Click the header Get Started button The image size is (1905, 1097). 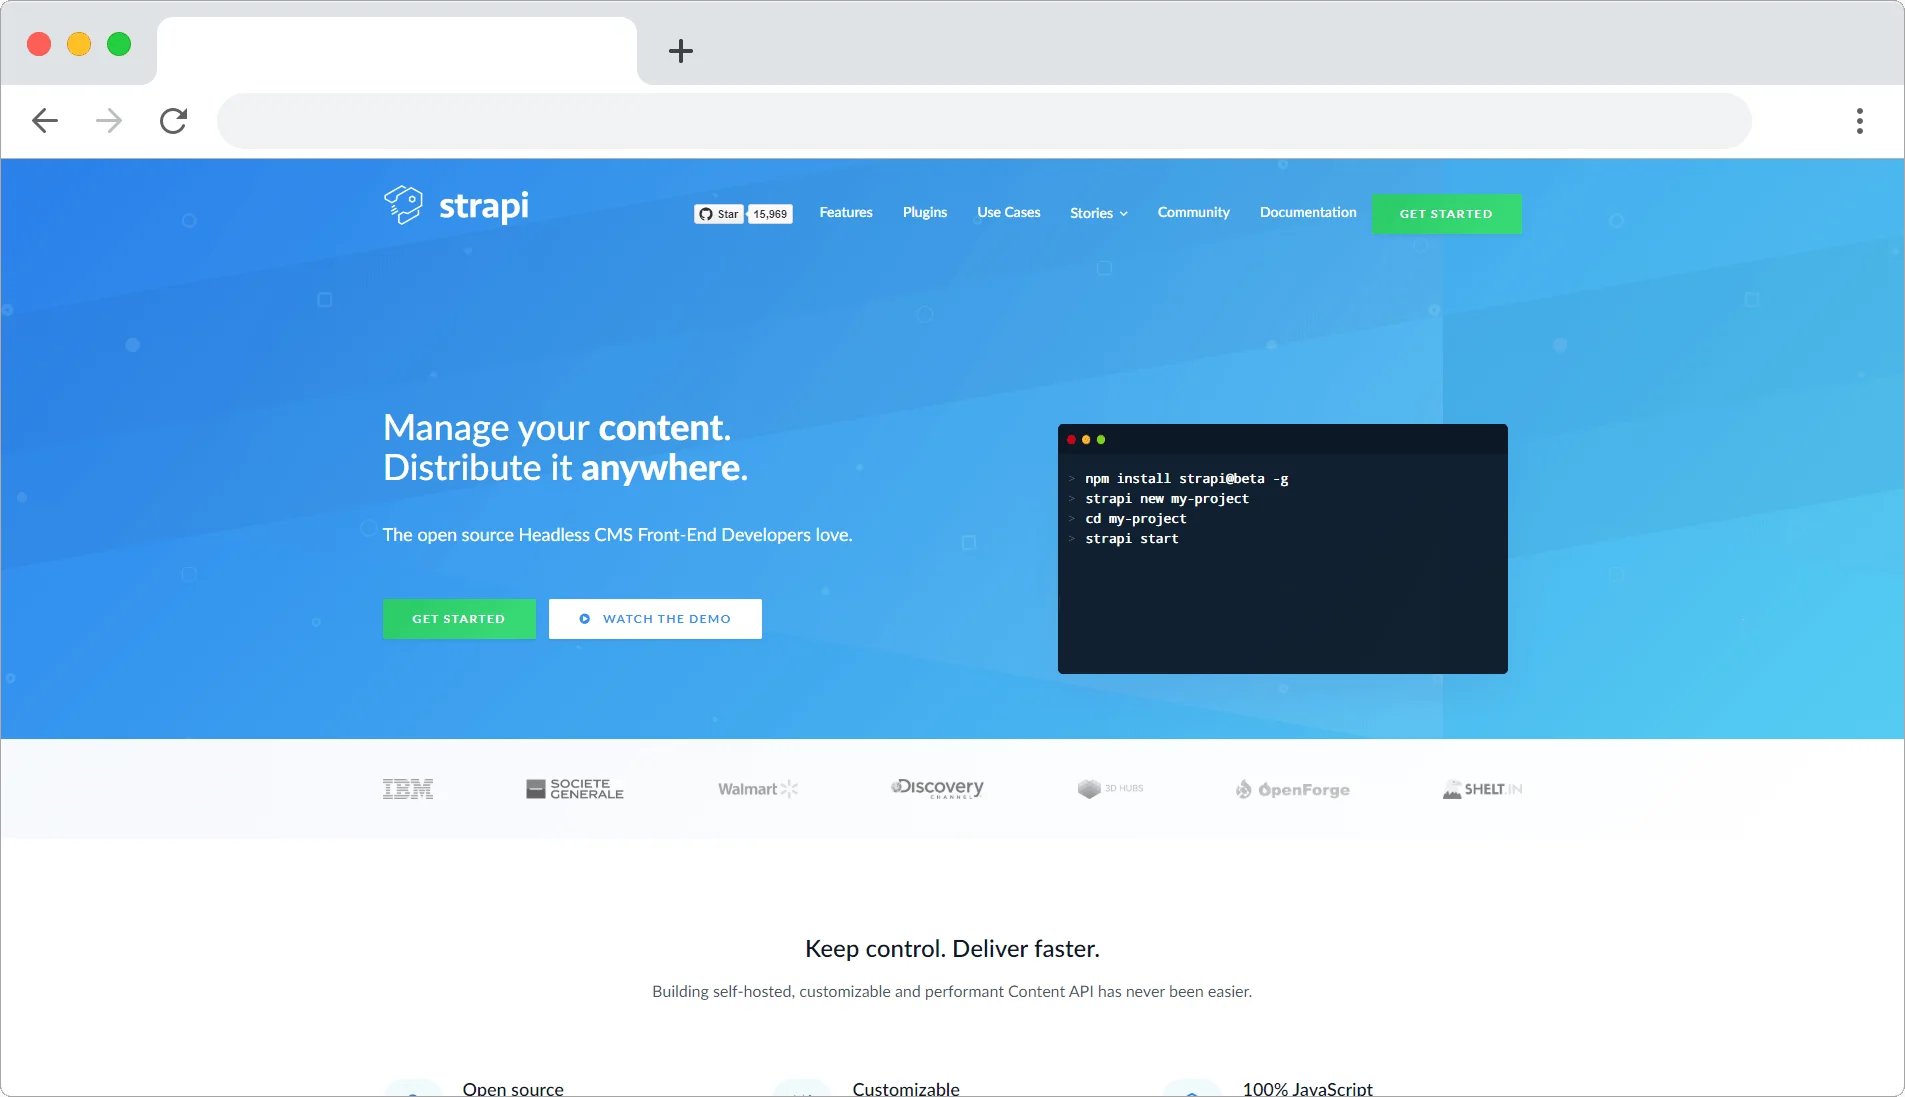[1446, 214]
